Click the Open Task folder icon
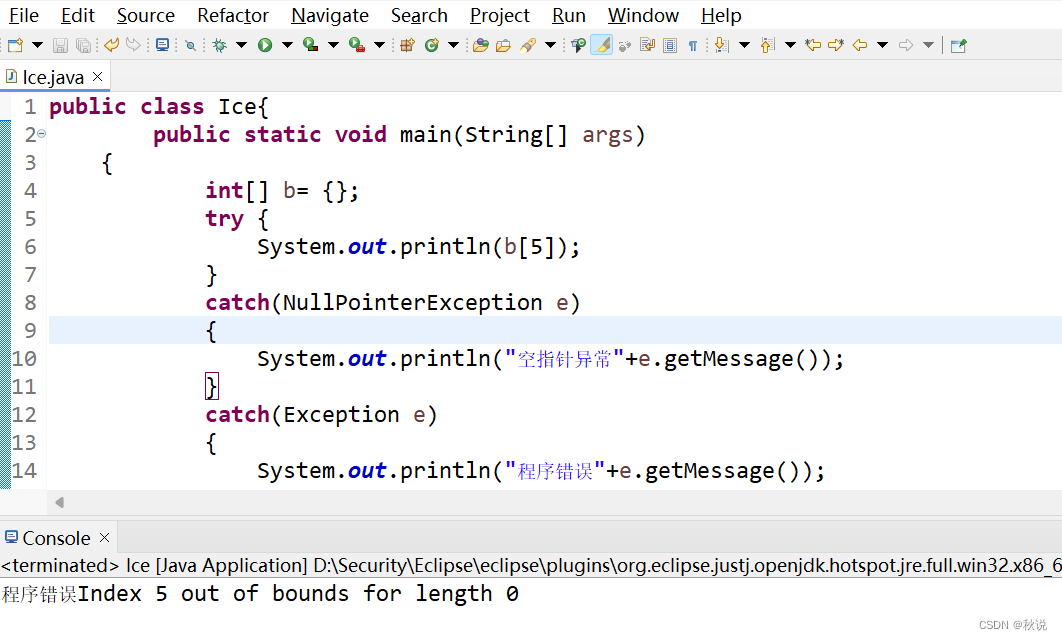 (503, 45)
